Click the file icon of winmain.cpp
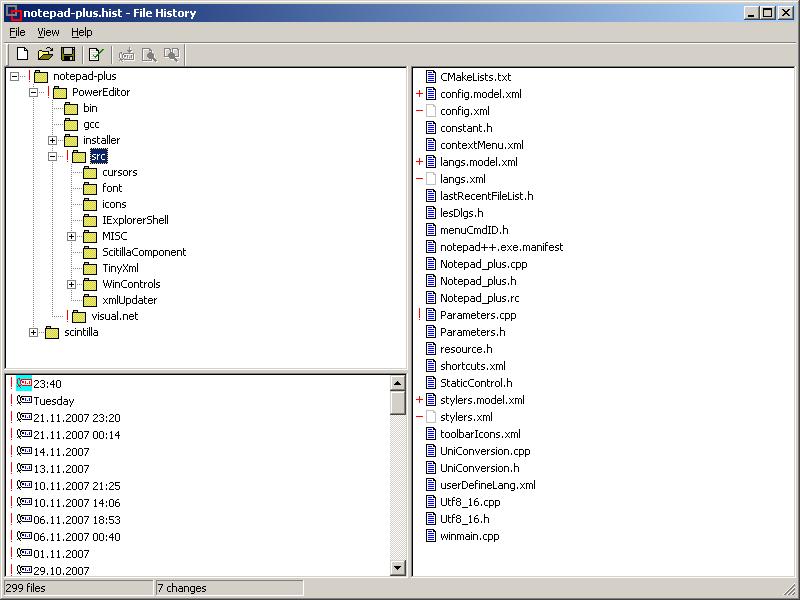Screen dimensions: 800x600 coord(431,536)
